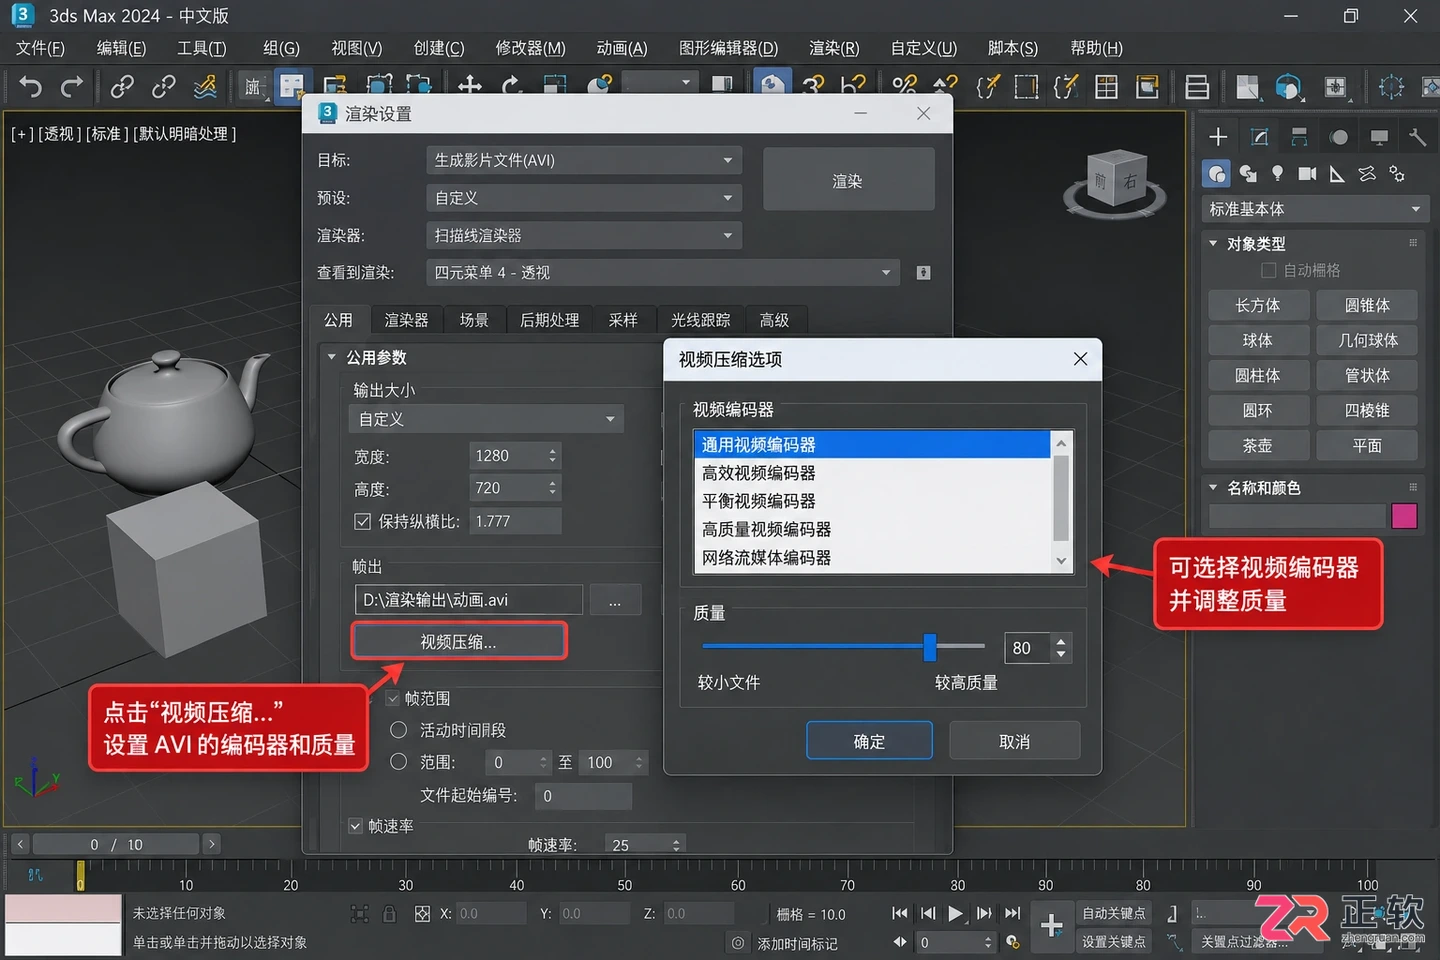Select 高质量视频编码器 in encoder list
This screenshot has width=1440, height=960.
(870, 529)
